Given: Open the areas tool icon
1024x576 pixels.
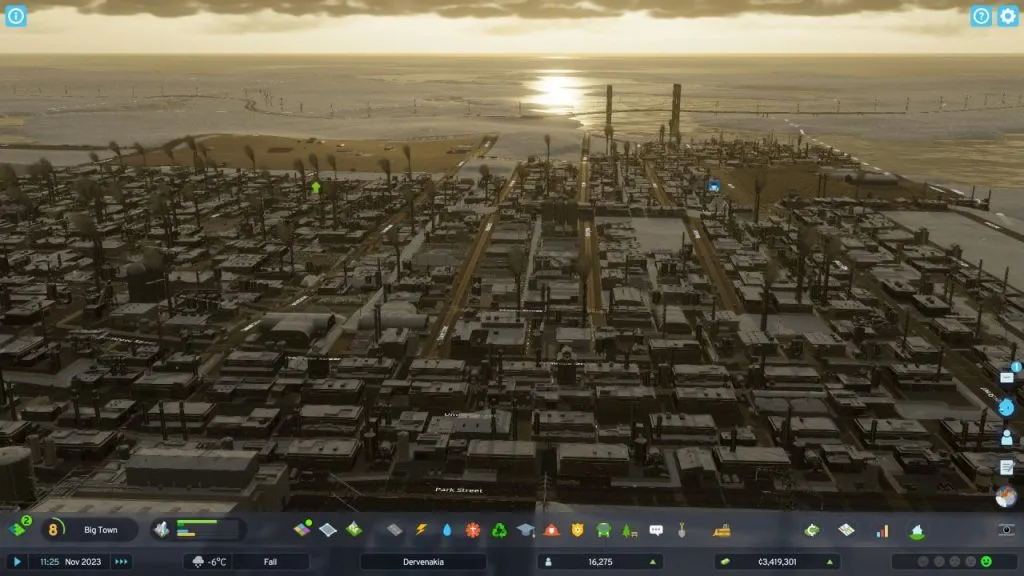Looking at the screenshot, I should point(328,530).
